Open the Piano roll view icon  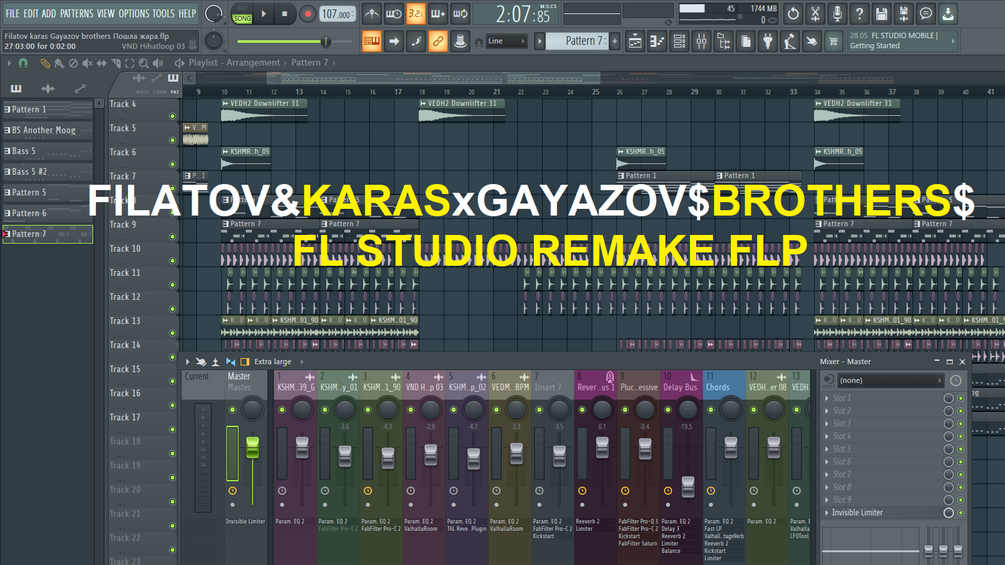[657, 42]
